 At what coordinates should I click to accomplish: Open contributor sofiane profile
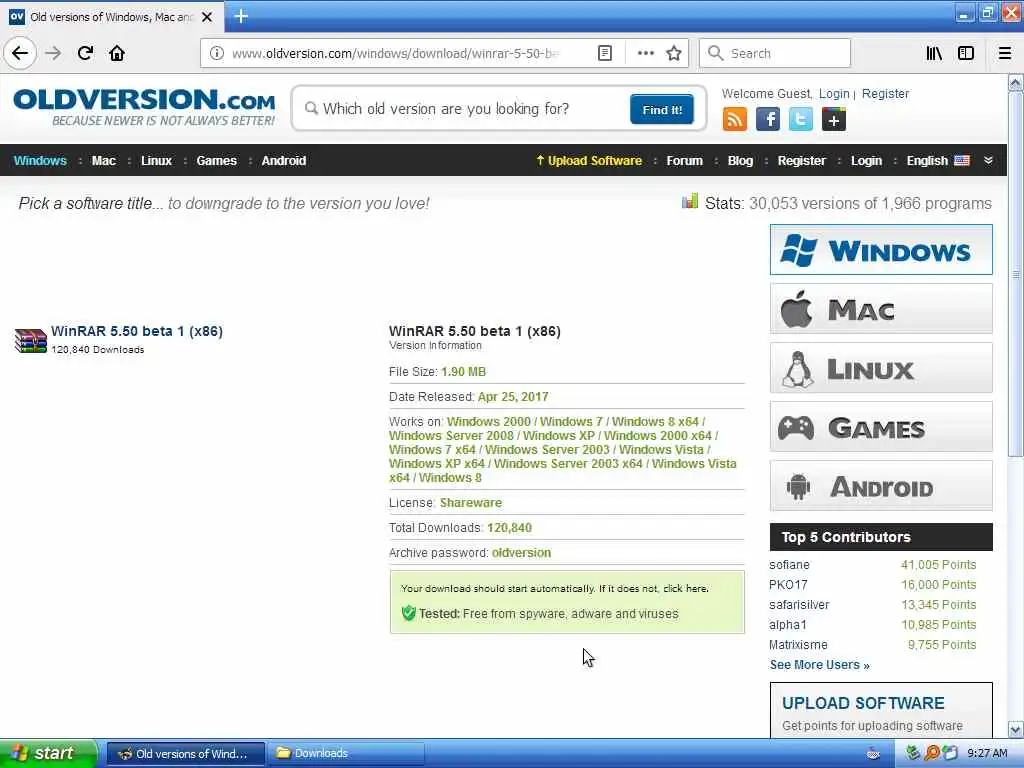click(789, 565)
